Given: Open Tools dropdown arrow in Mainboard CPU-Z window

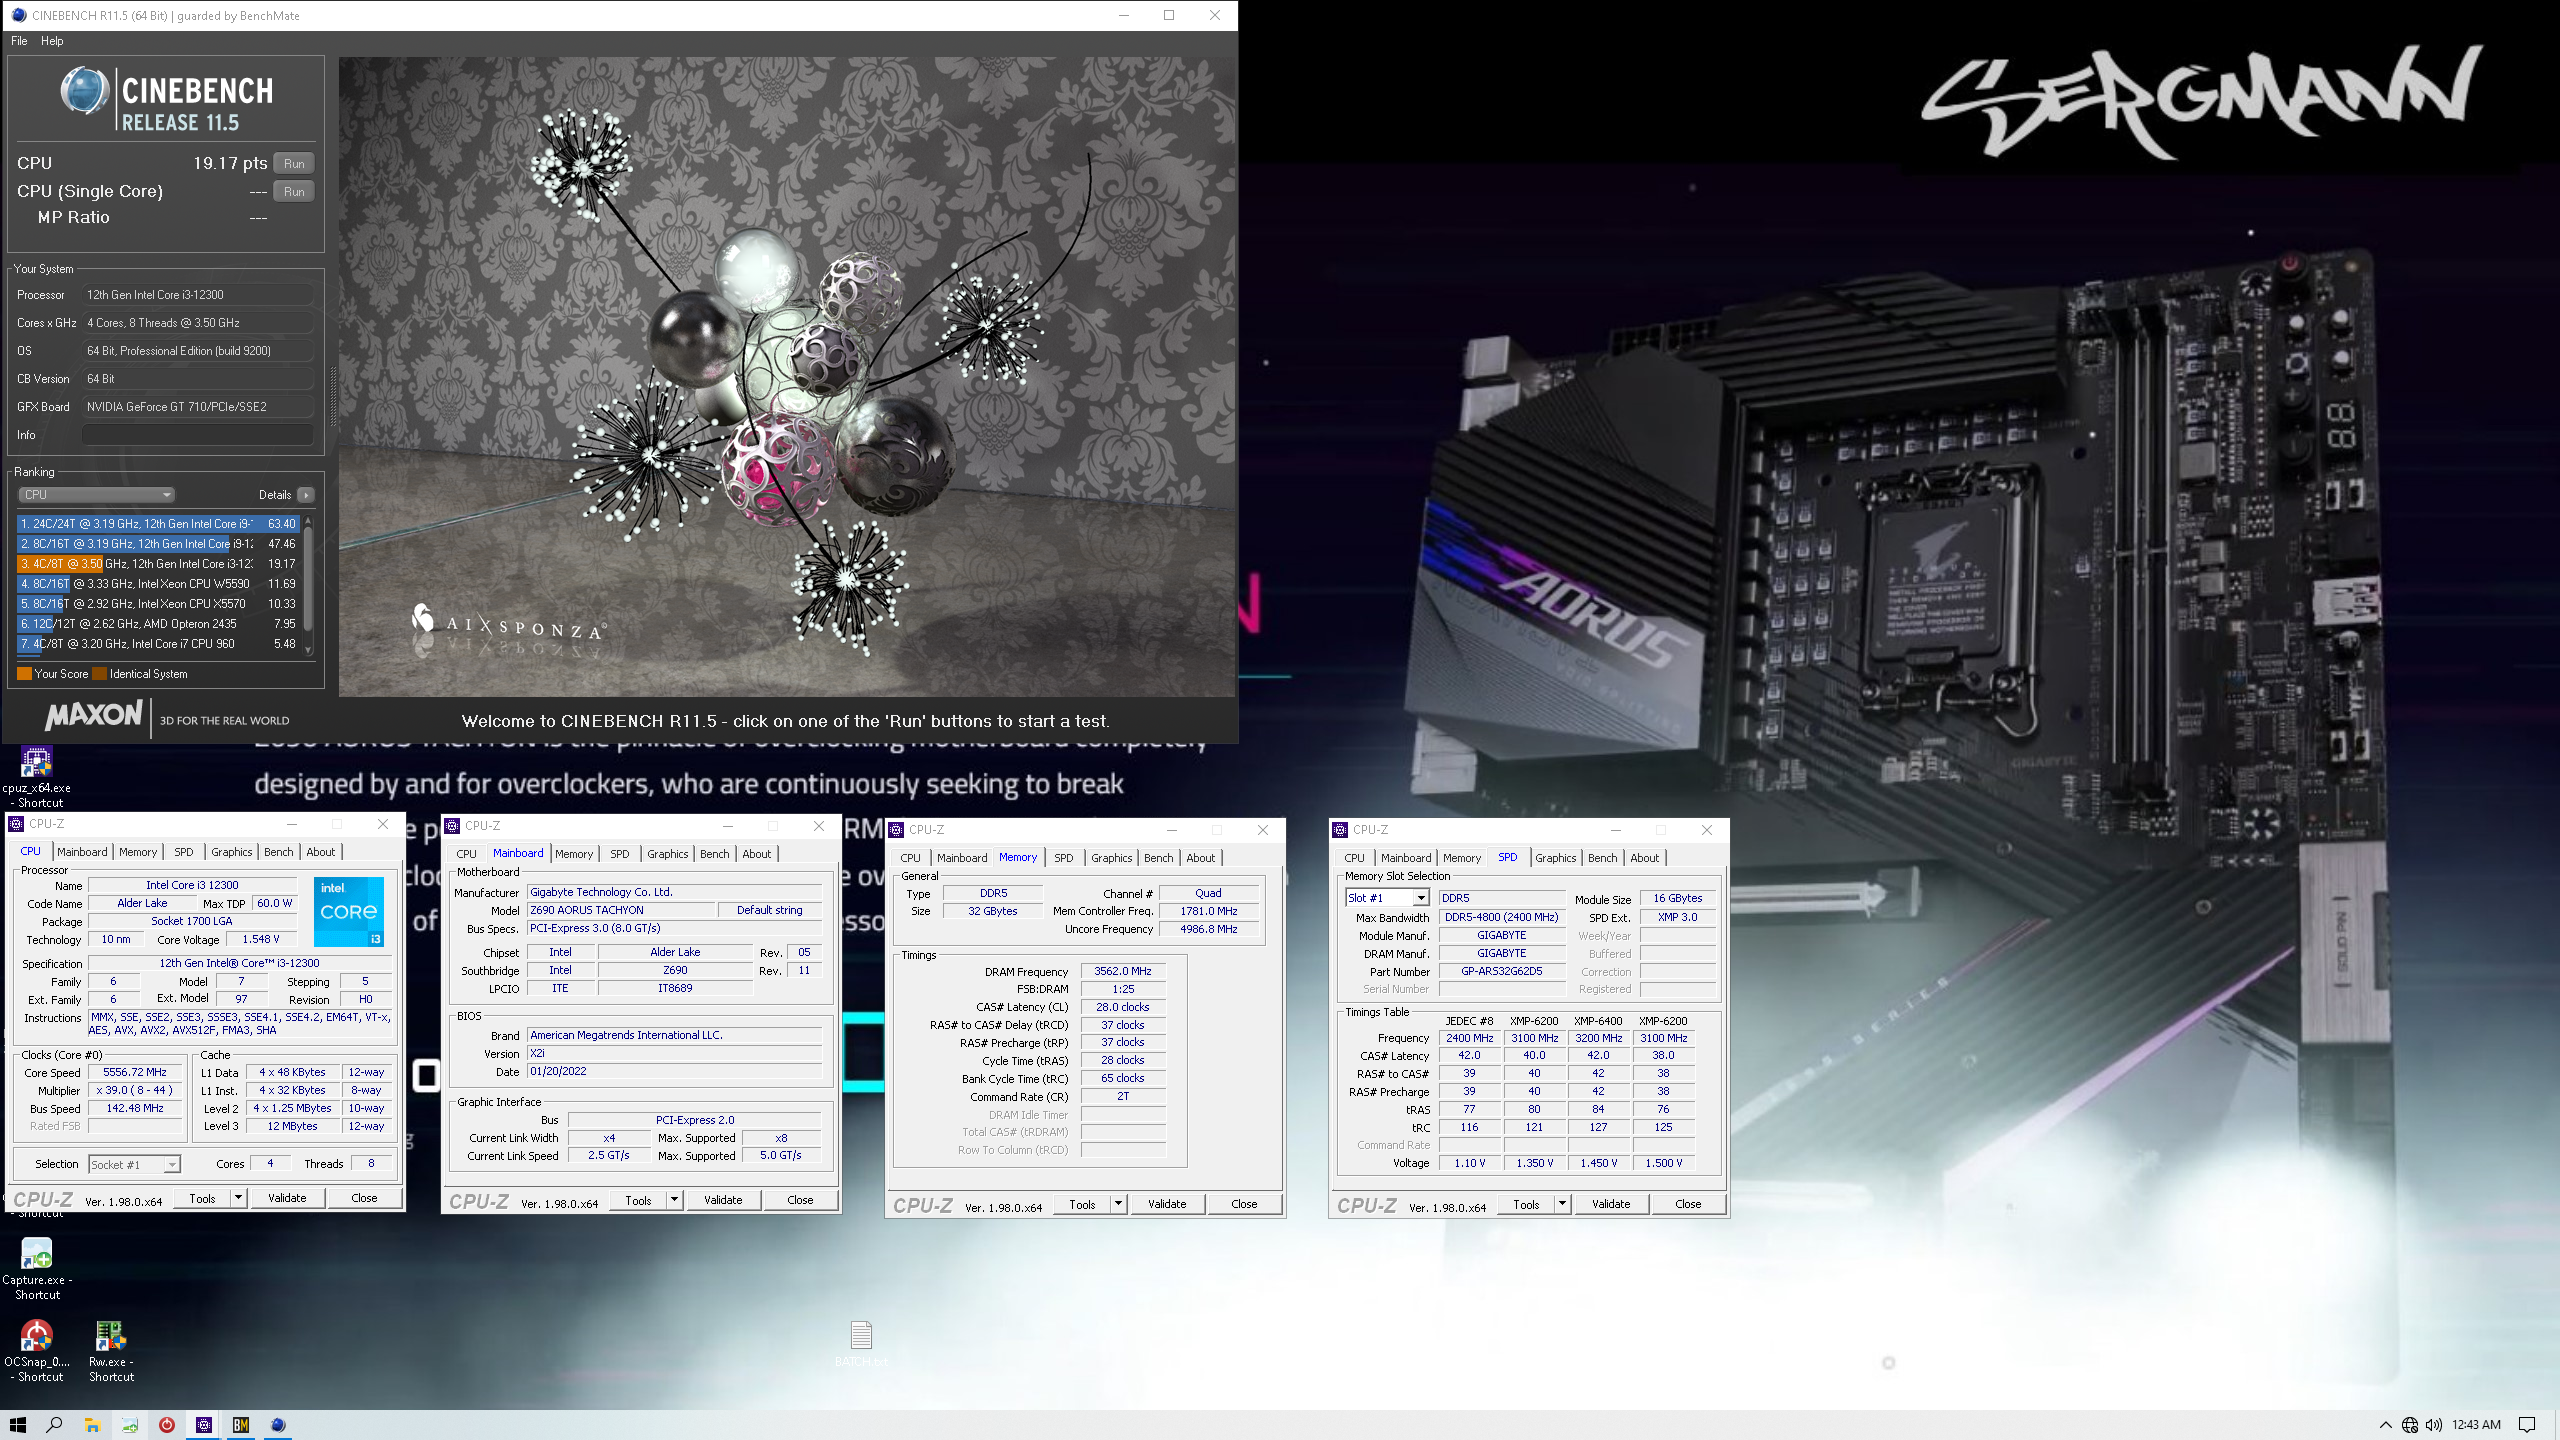Looking at the screenshot, I should [674, 1200].
